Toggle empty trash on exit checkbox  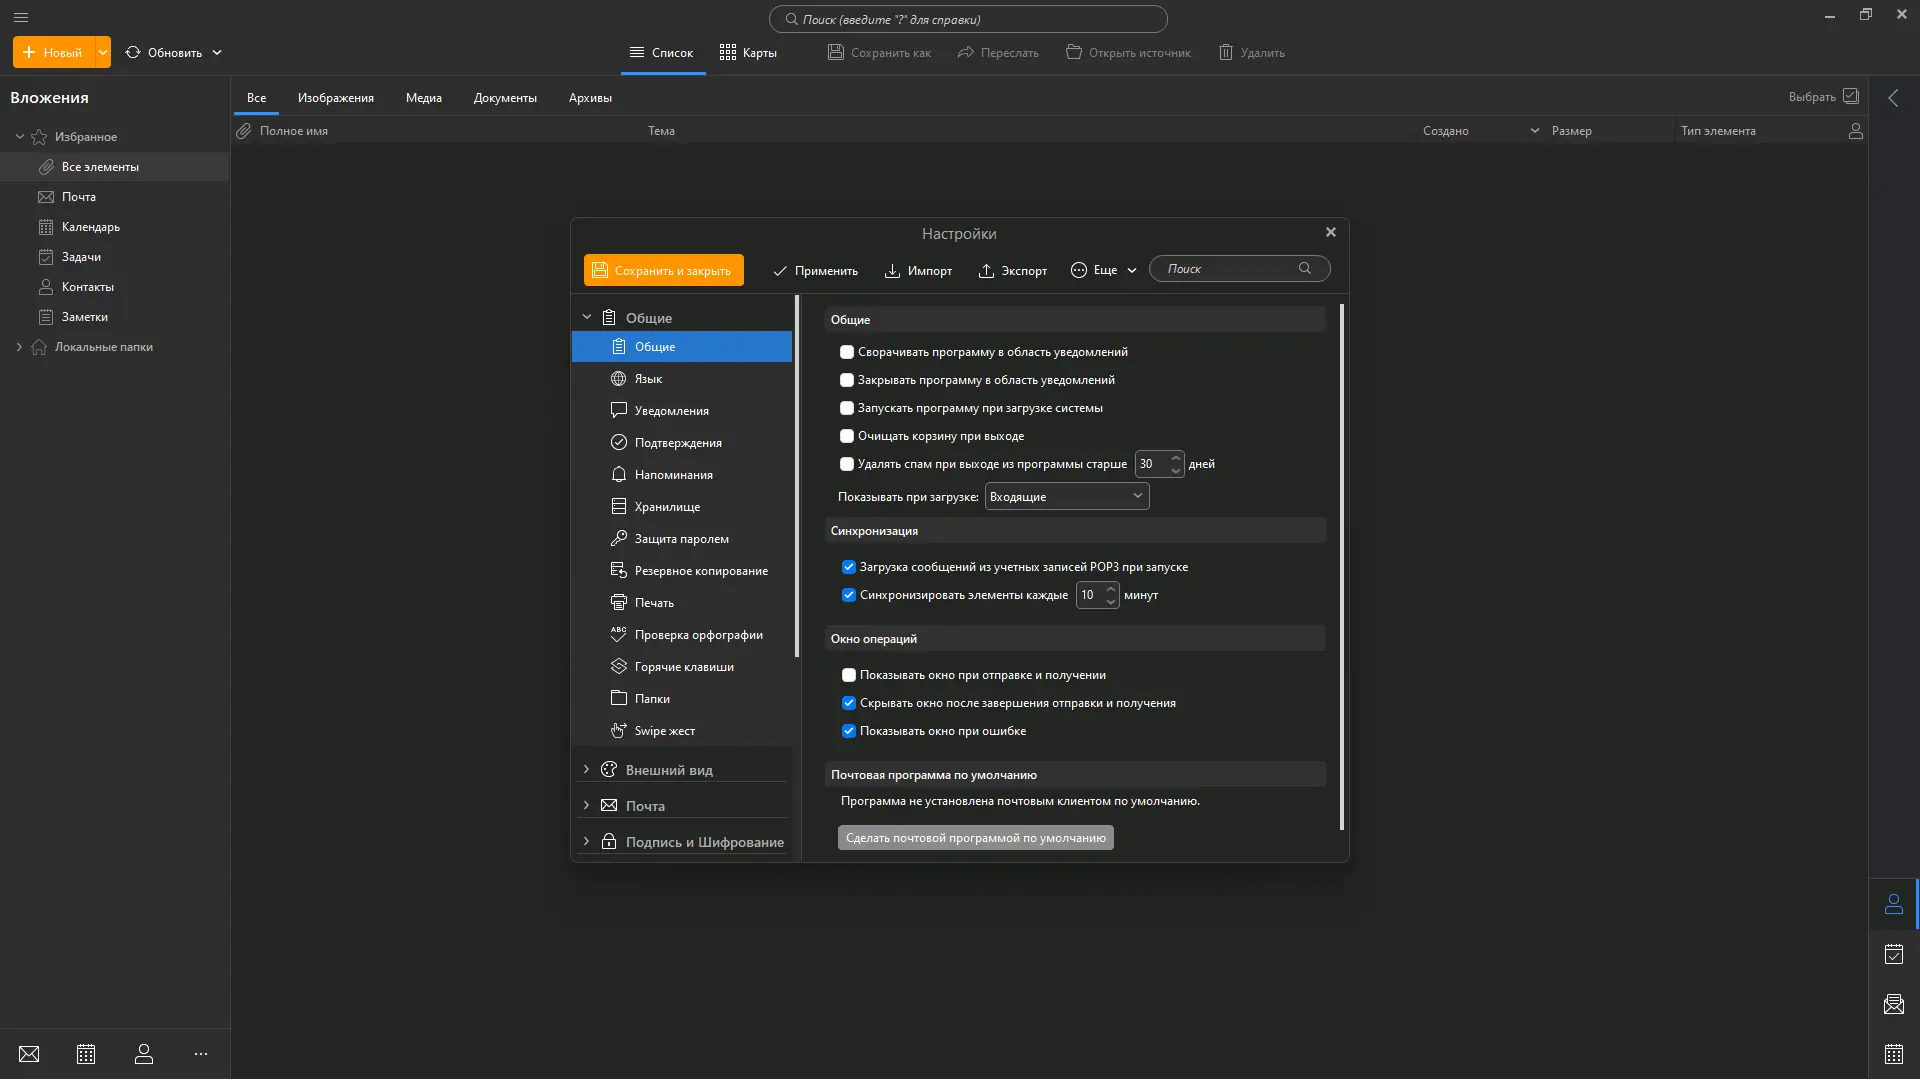pos(847,436)
